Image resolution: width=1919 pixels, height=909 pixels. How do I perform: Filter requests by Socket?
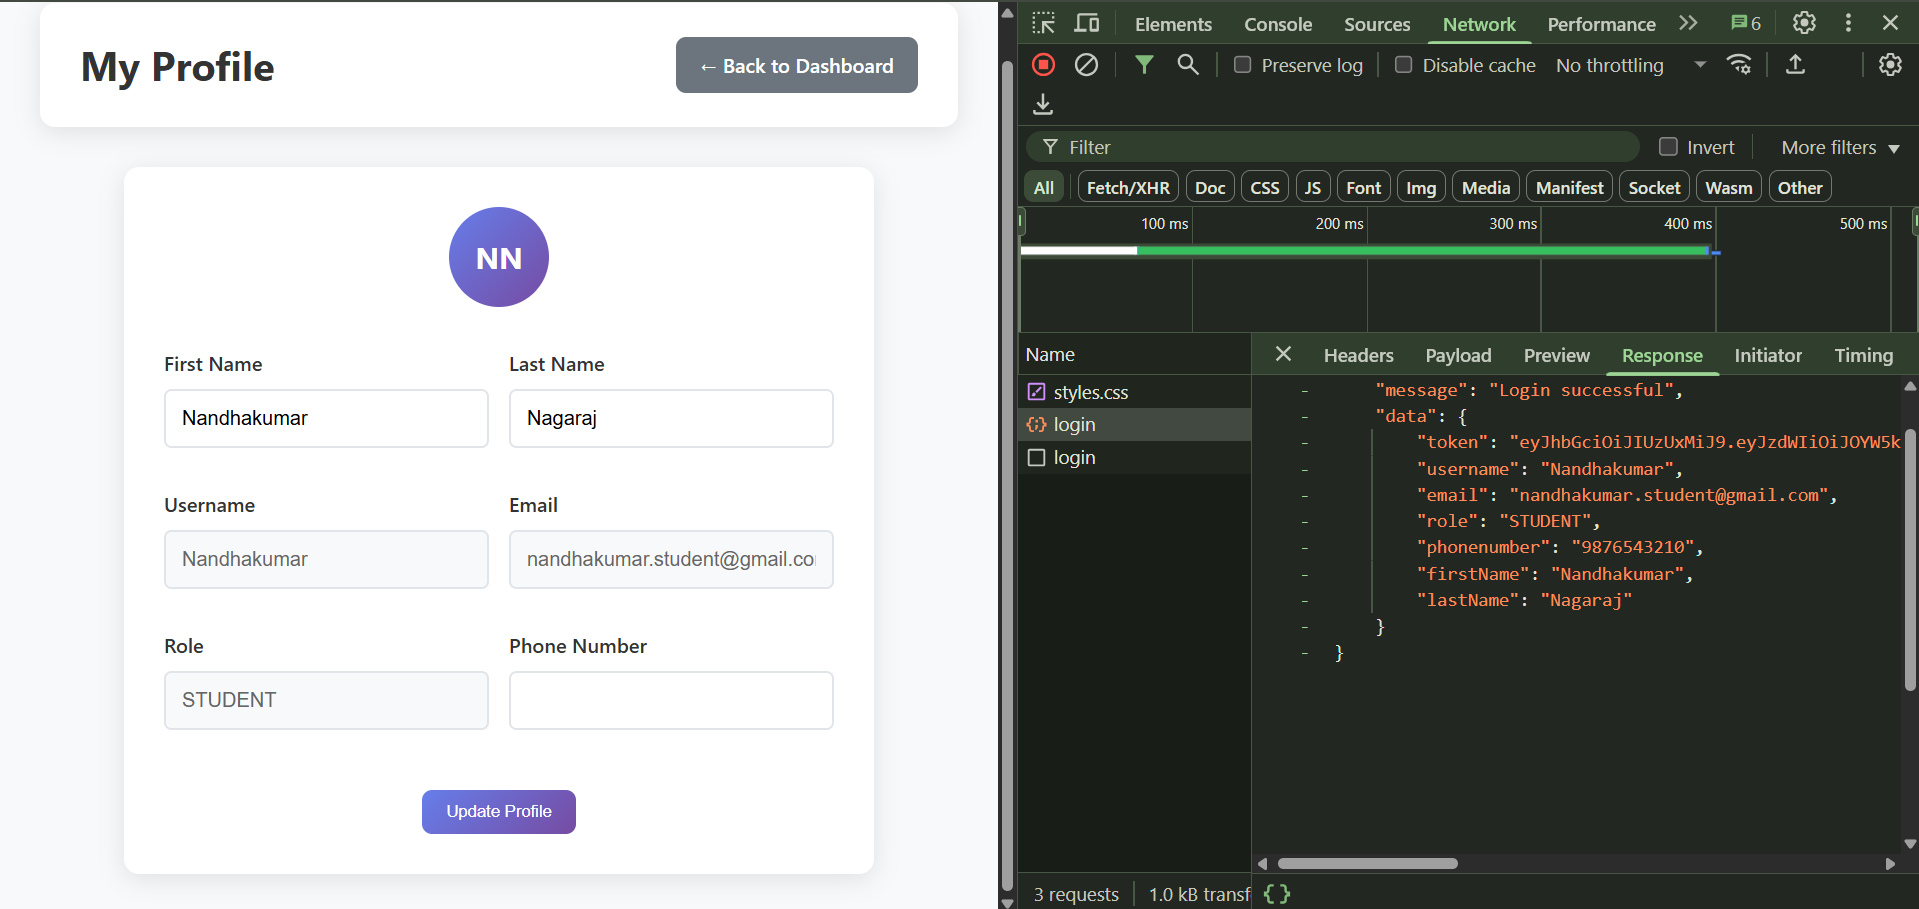coord(1655,187)
